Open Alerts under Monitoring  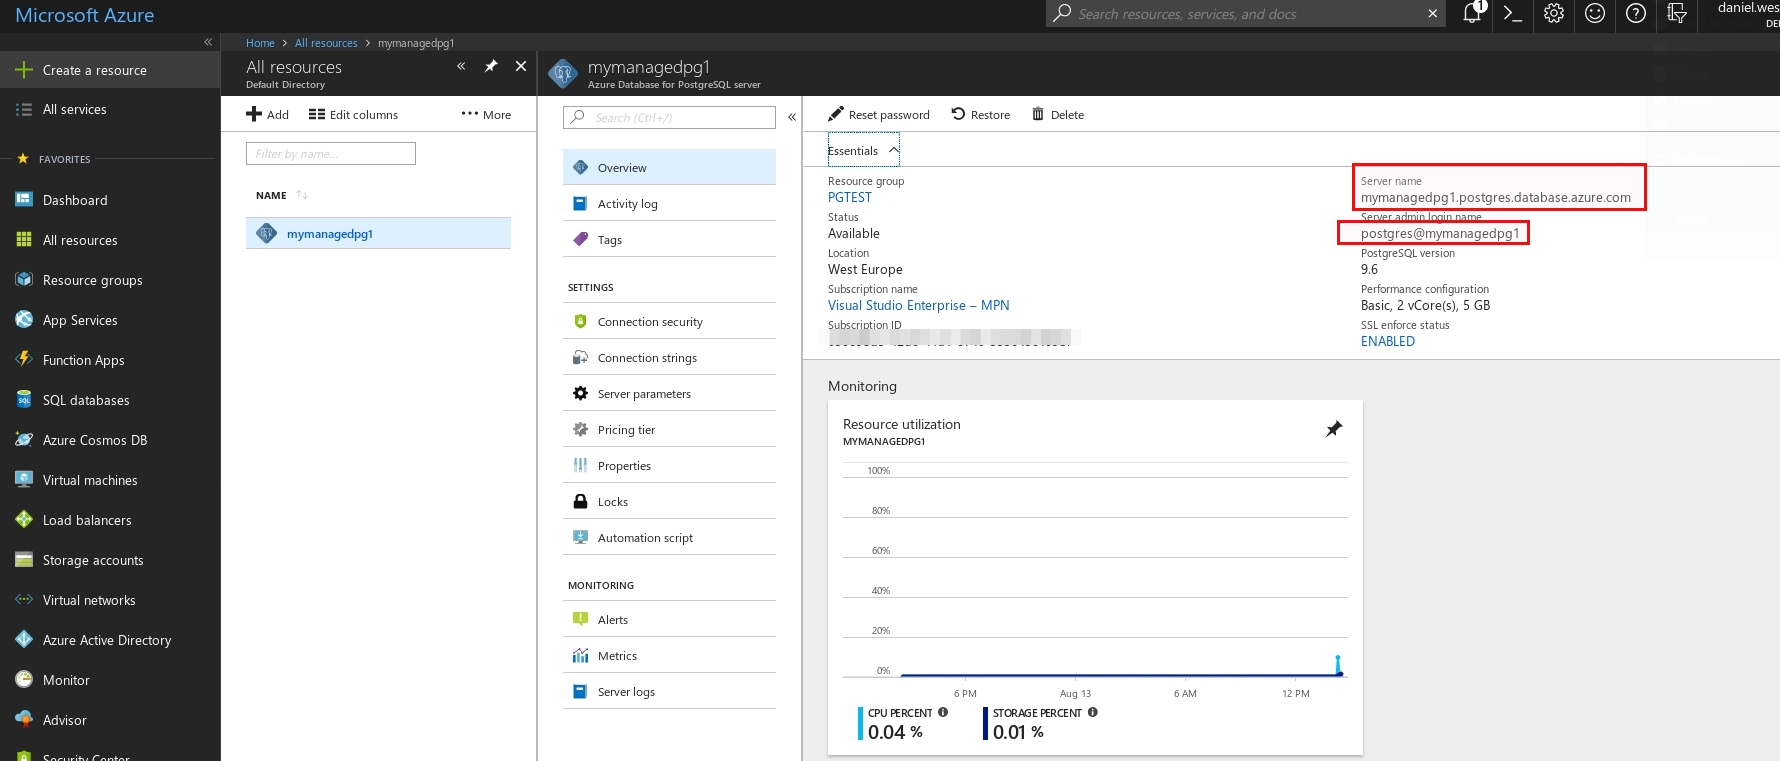pyautogui.click(x=669, y=619)
